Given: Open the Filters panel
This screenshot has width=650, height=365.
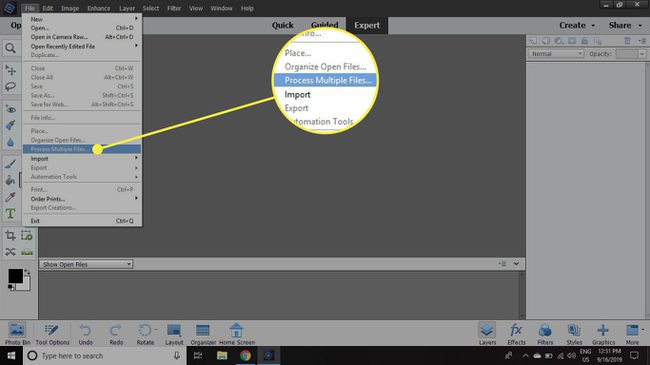Looking at the screenshot, I should (545, 334).
